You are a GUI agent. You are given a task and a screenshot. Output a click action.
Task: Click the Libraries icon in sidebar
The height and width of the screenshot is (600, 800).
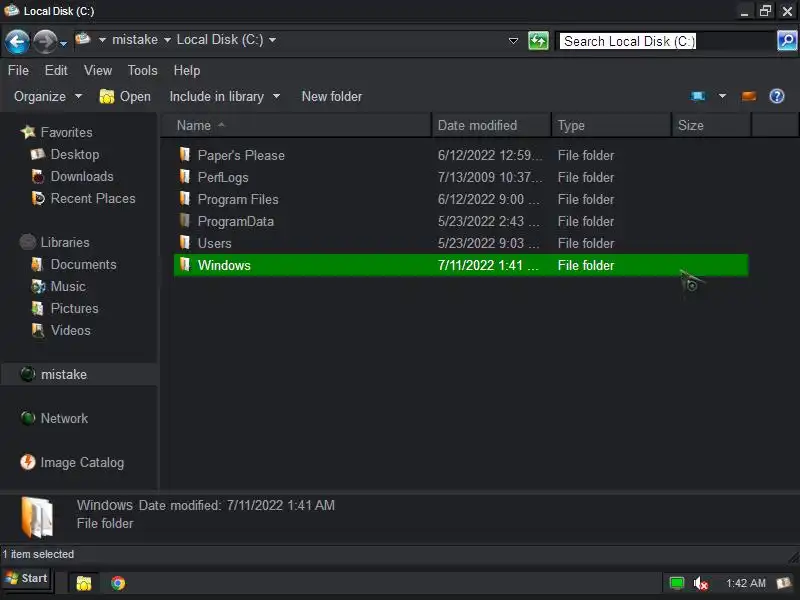(x=28, y=242)
